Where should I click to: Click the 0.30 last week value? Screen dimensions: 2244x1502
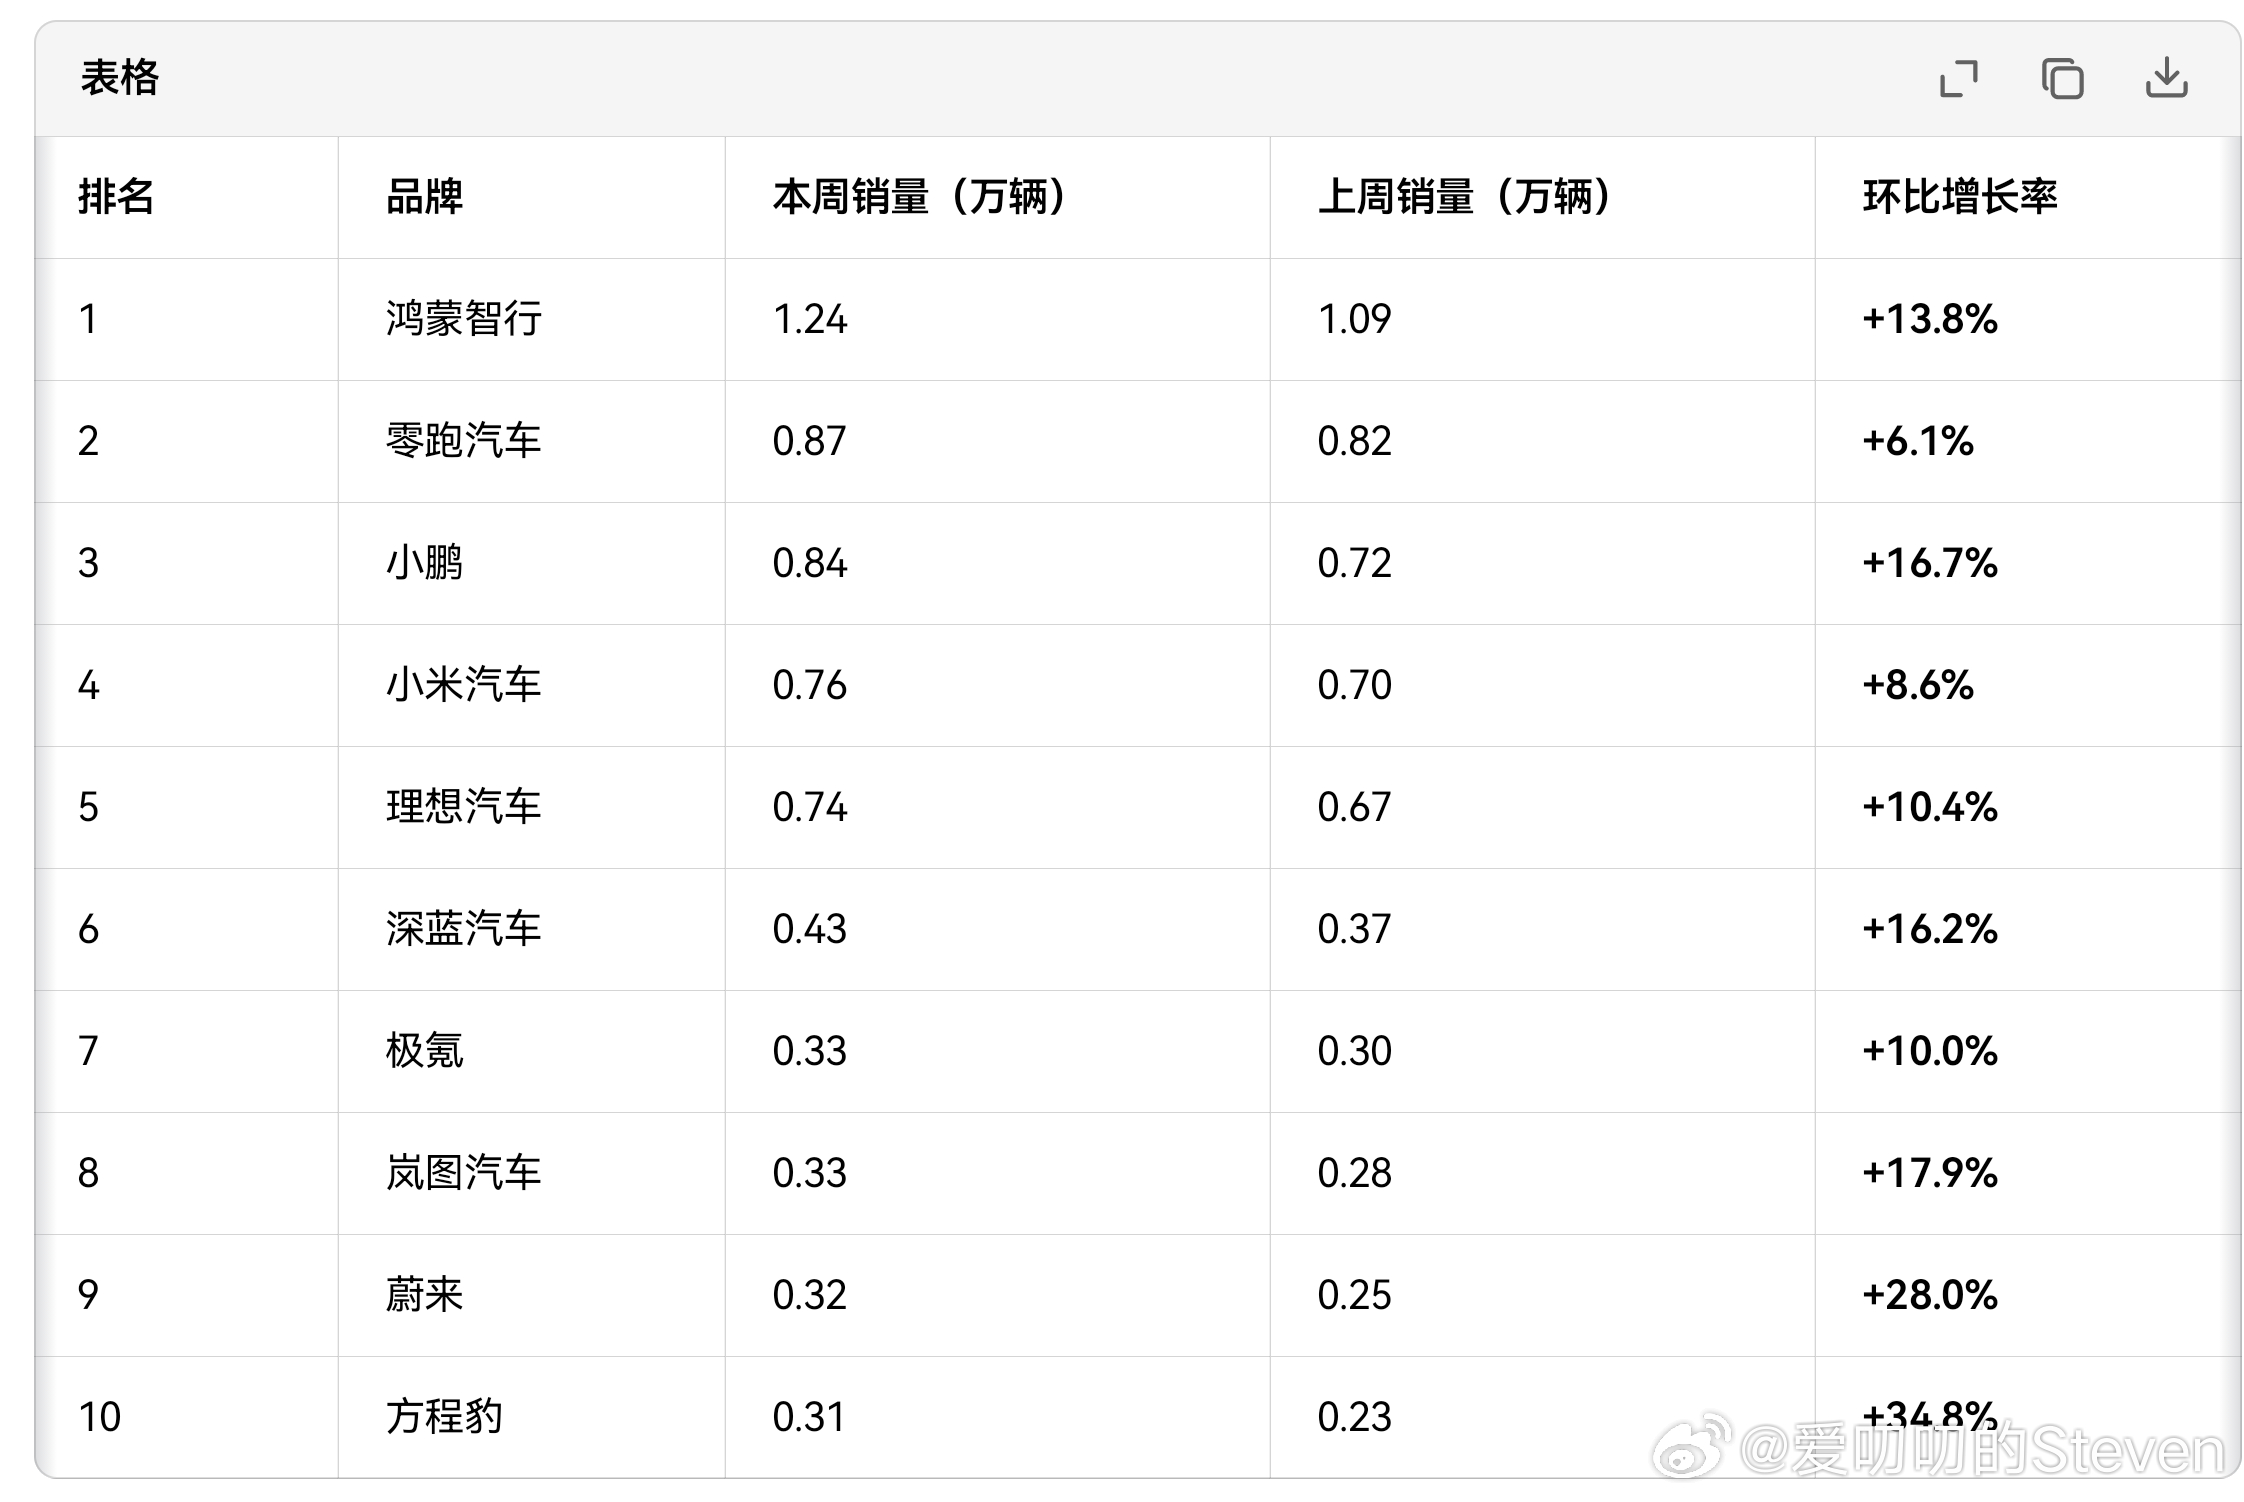click(1355, 1051)
